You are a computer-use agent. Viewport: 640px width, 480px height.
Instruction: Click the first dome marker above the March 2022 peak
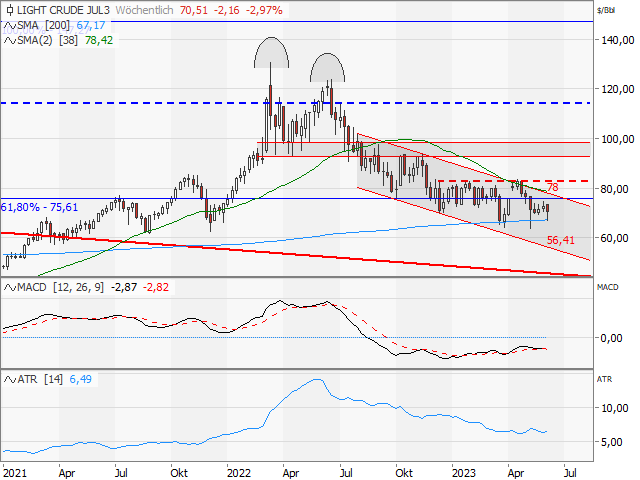click(271, 52)
